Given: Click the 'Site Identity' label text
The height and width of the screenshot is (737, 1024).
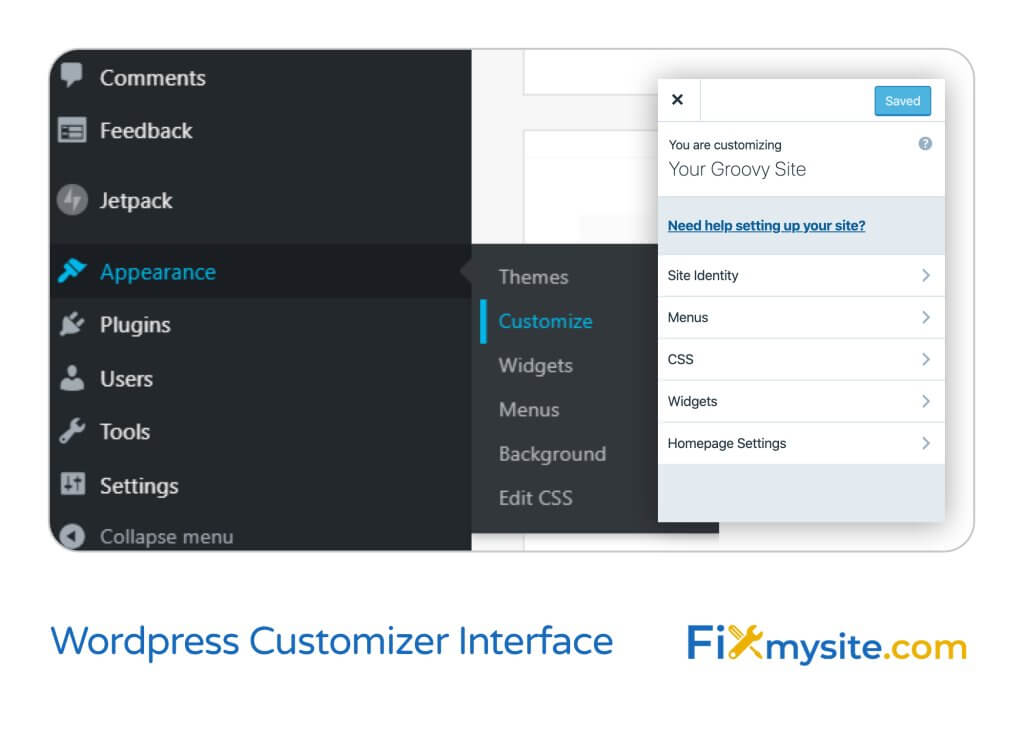Looking at the screenshot, I should [703, 275].
